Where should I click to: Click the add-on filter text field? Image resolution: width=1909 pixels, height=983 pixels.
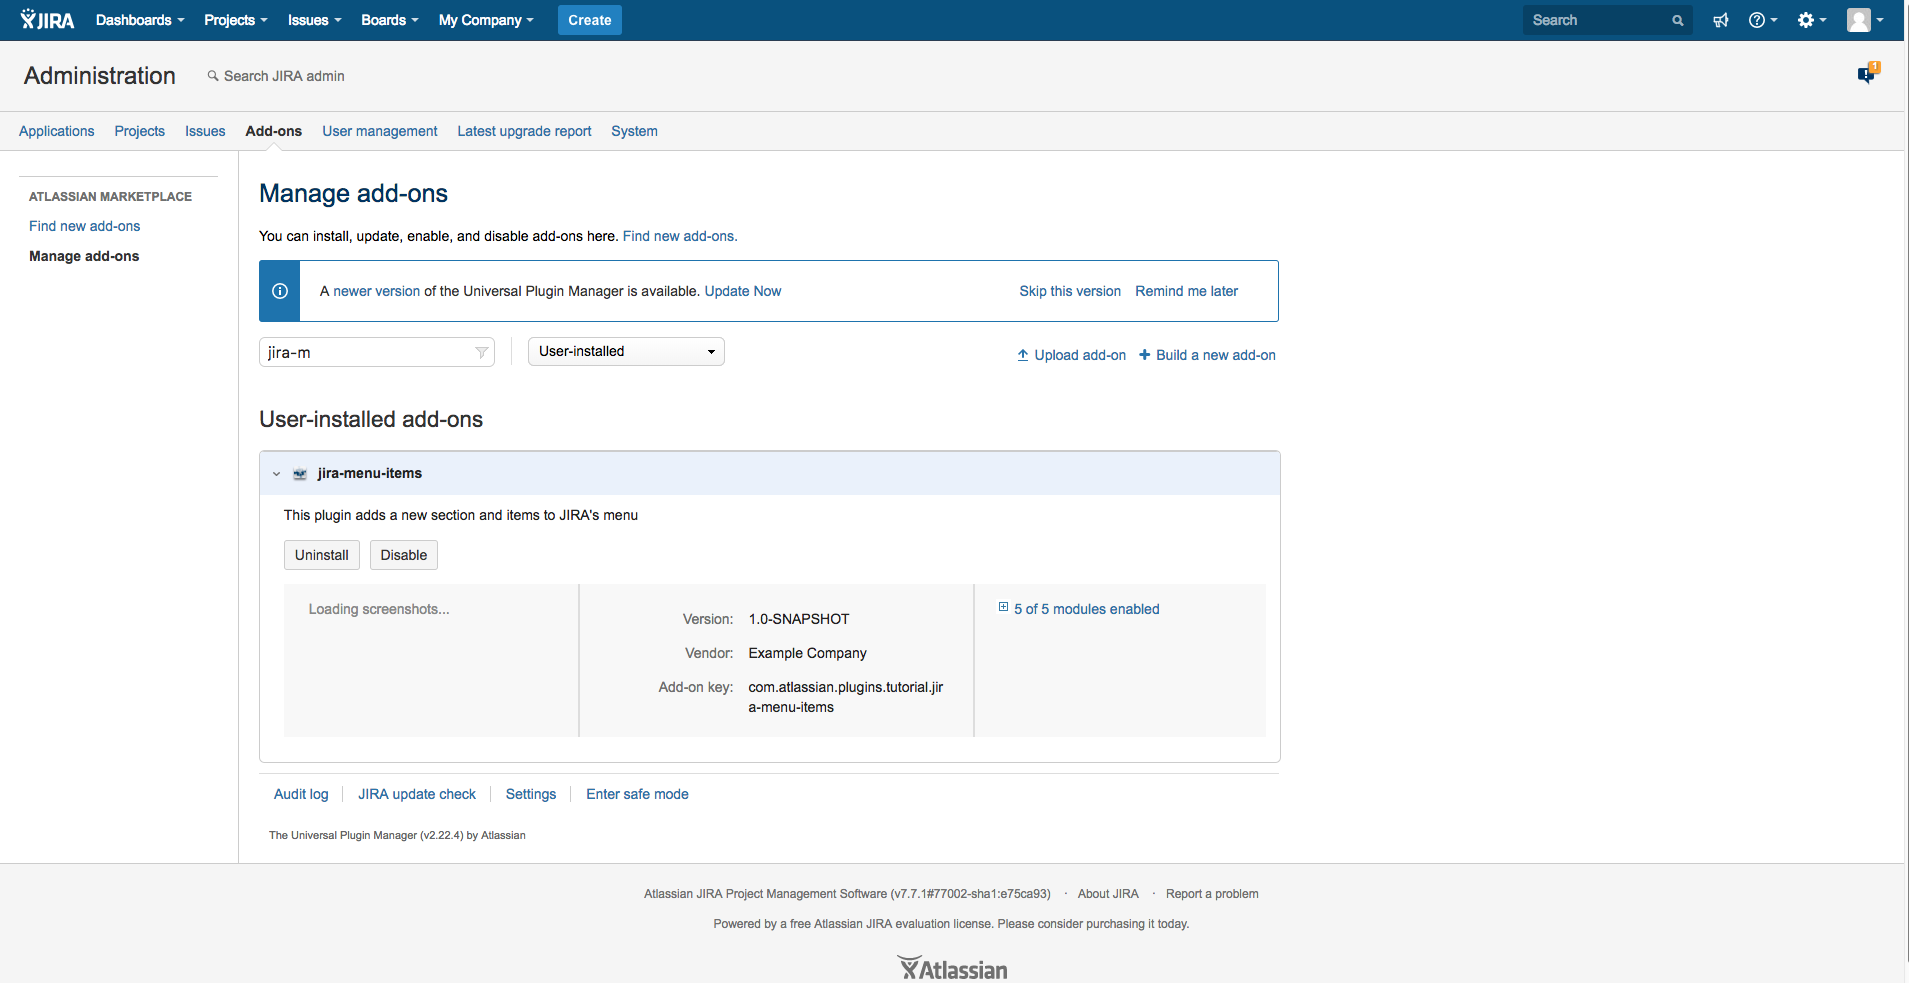point(377,352)
